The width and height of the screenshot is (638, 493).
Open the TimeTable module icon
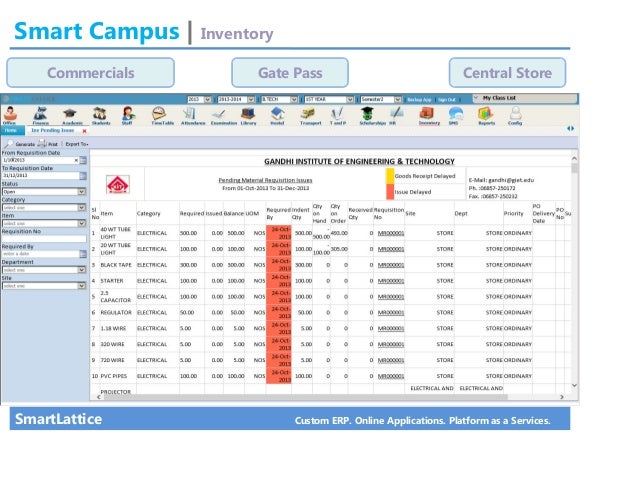tap(162, 115)
